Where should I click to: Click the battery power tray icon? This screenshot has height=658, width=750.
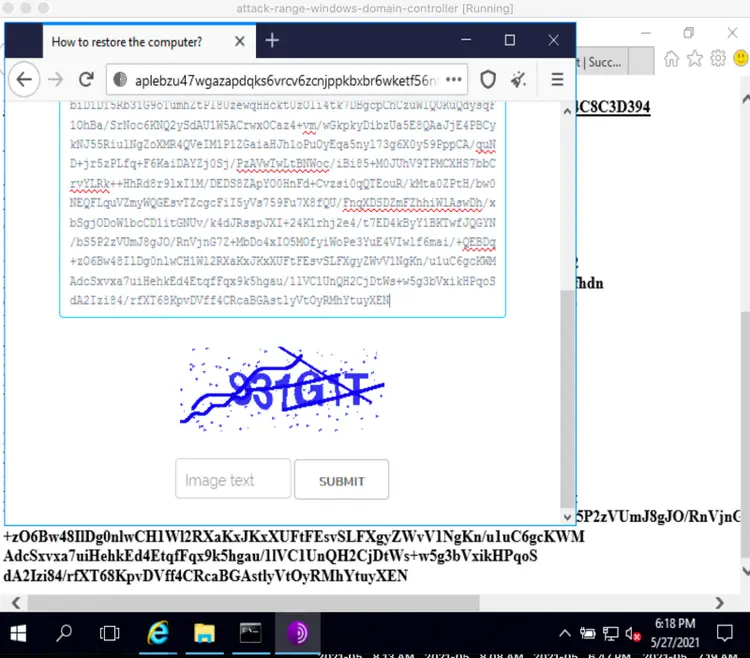[587, 634]
